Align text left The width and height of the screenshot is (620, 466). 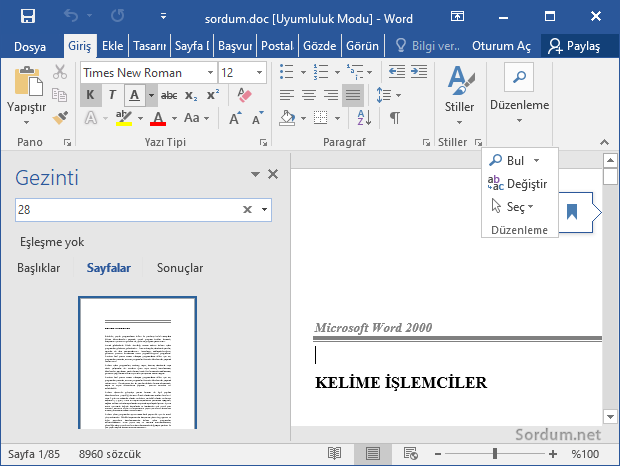(x=287, y=95)
